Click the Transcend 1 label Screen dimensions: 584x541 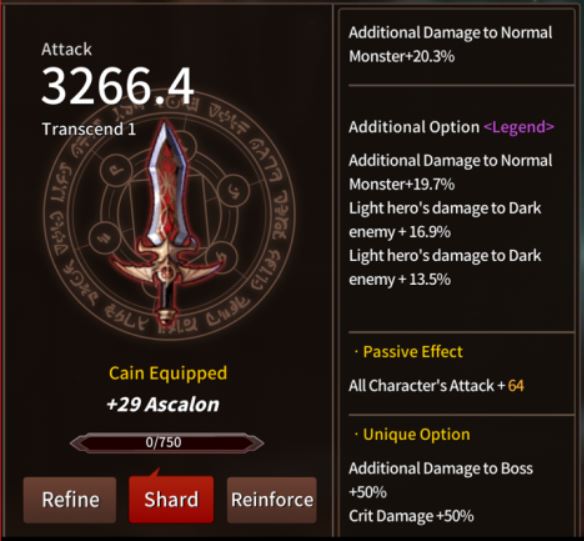click(x=89, y=129)
